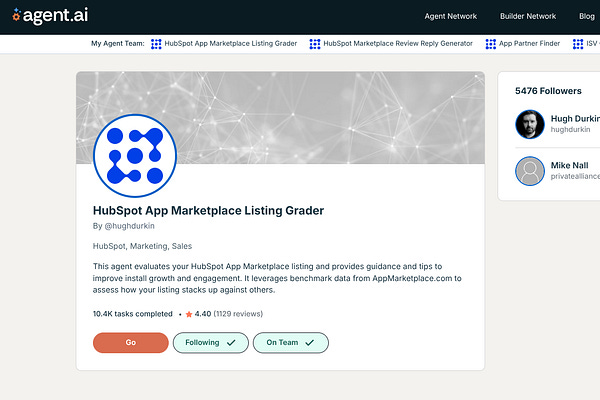Open HubSpot App Marketplace Listing Grader from team bar

[231, 44]
